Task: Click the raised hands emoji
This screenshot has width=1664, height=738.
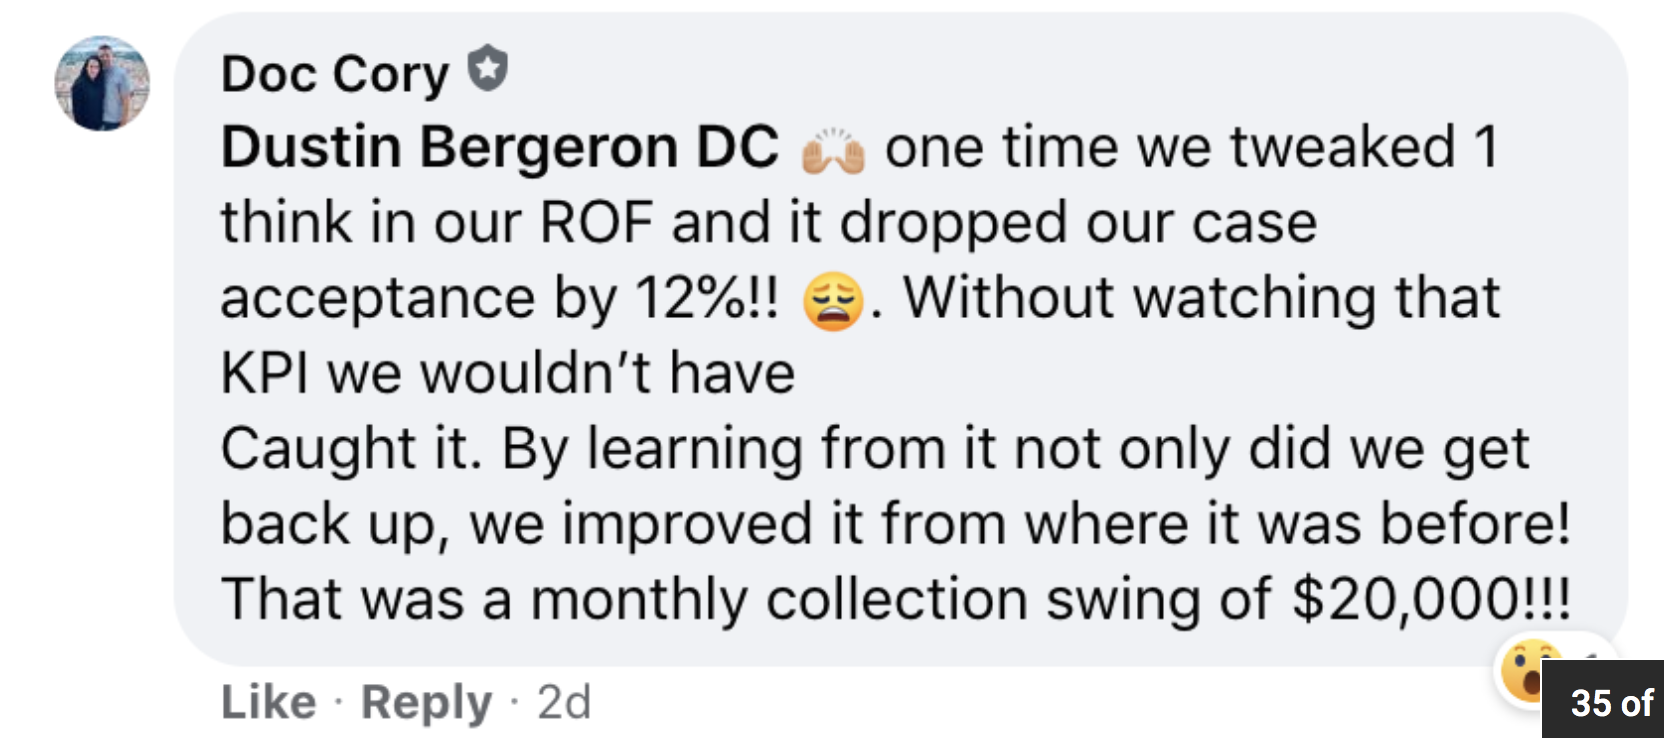Action: click(833, 152)
